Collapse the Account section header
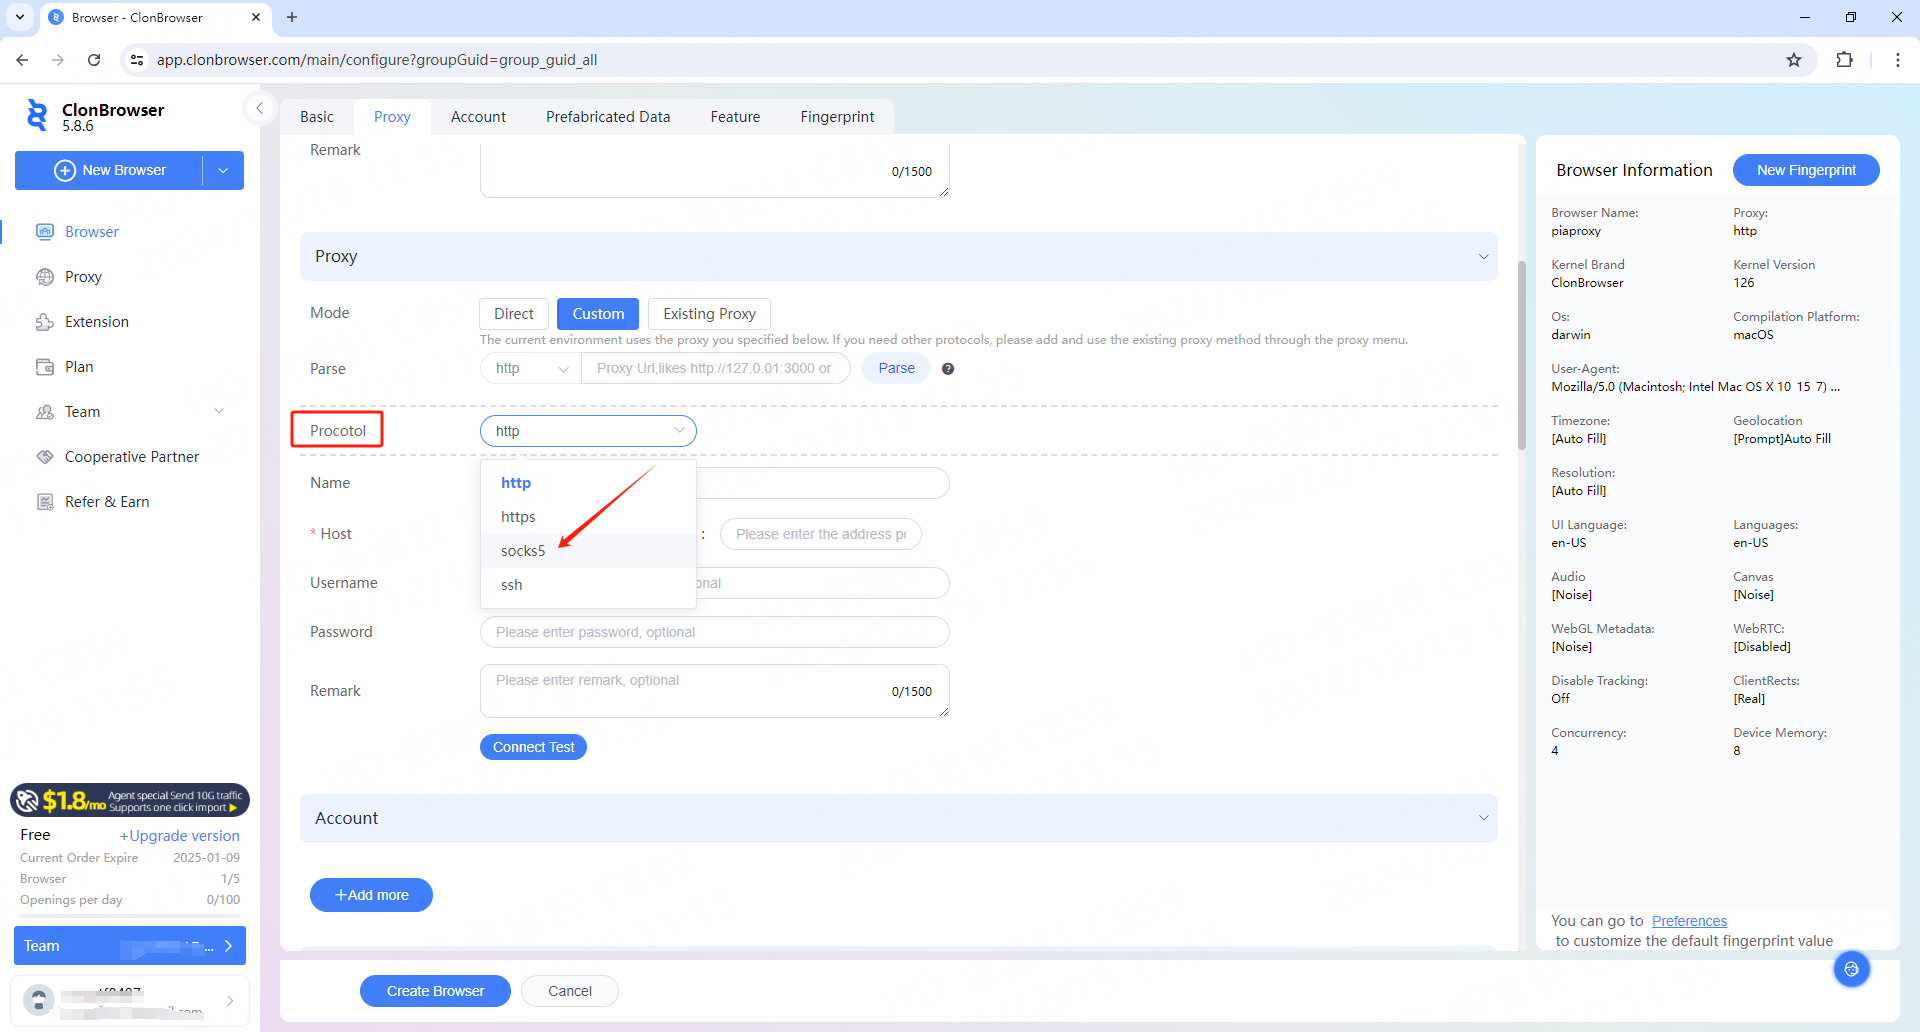1920x1032 pixels. (x=1483, y=818)
